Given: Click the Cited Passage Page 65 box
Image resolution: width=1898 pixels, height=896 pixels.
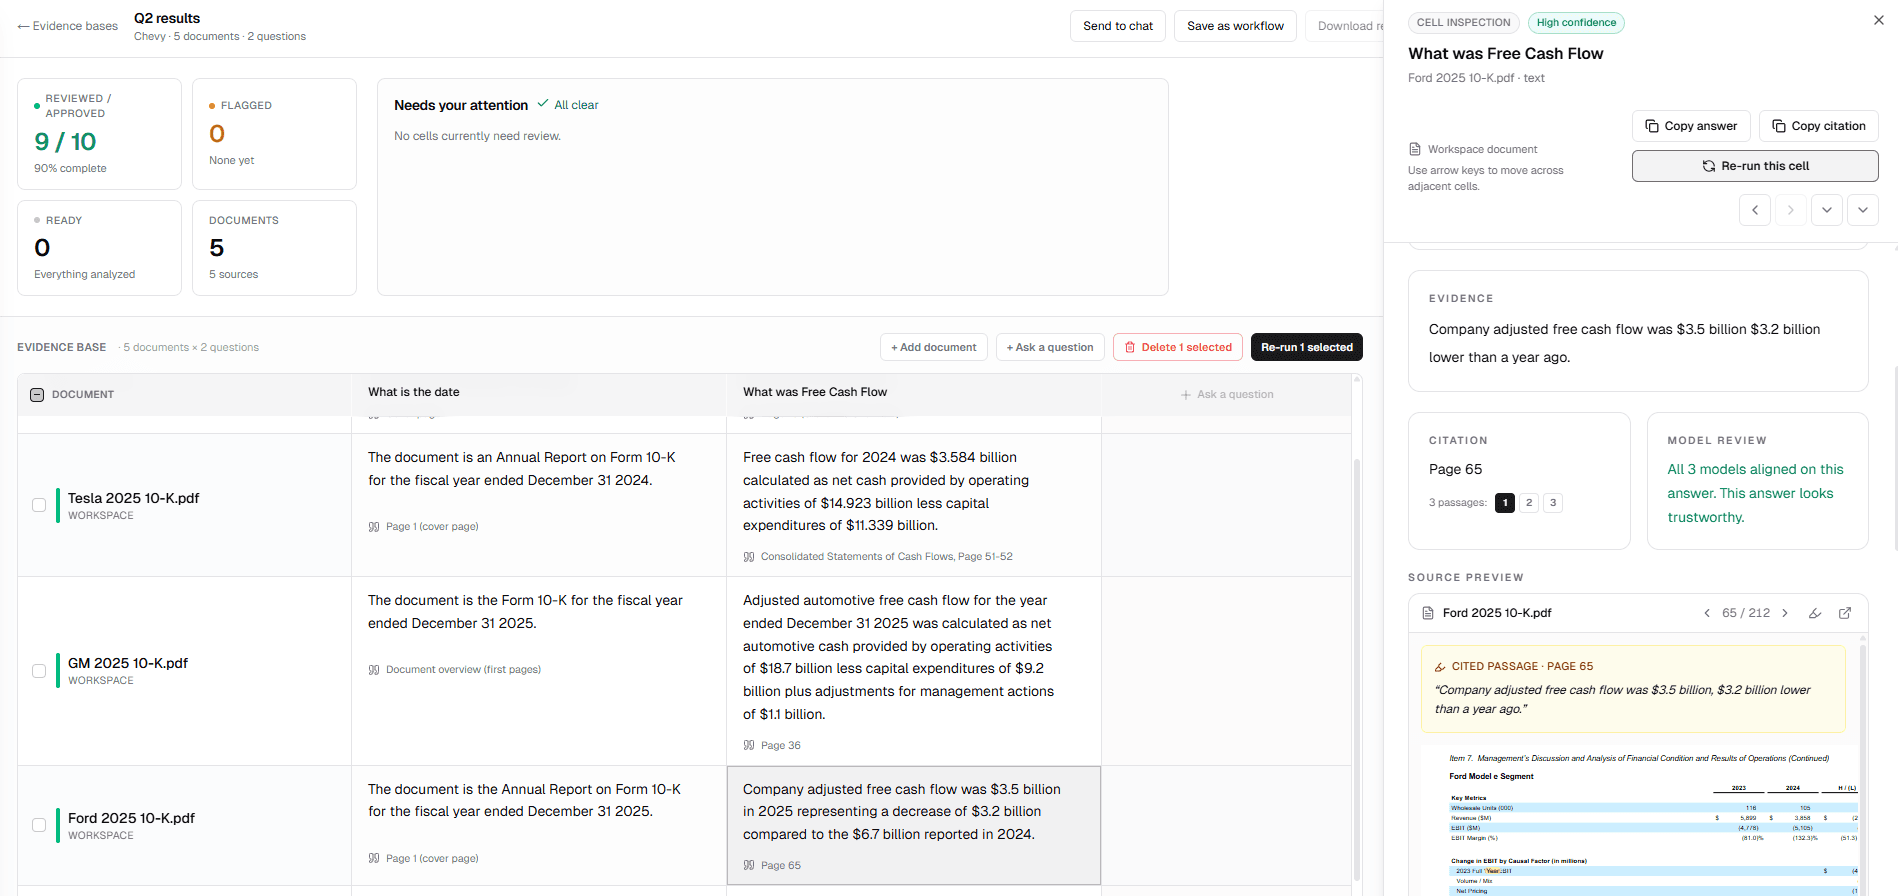Looking at the screenshot, I should click(1633, 689).
